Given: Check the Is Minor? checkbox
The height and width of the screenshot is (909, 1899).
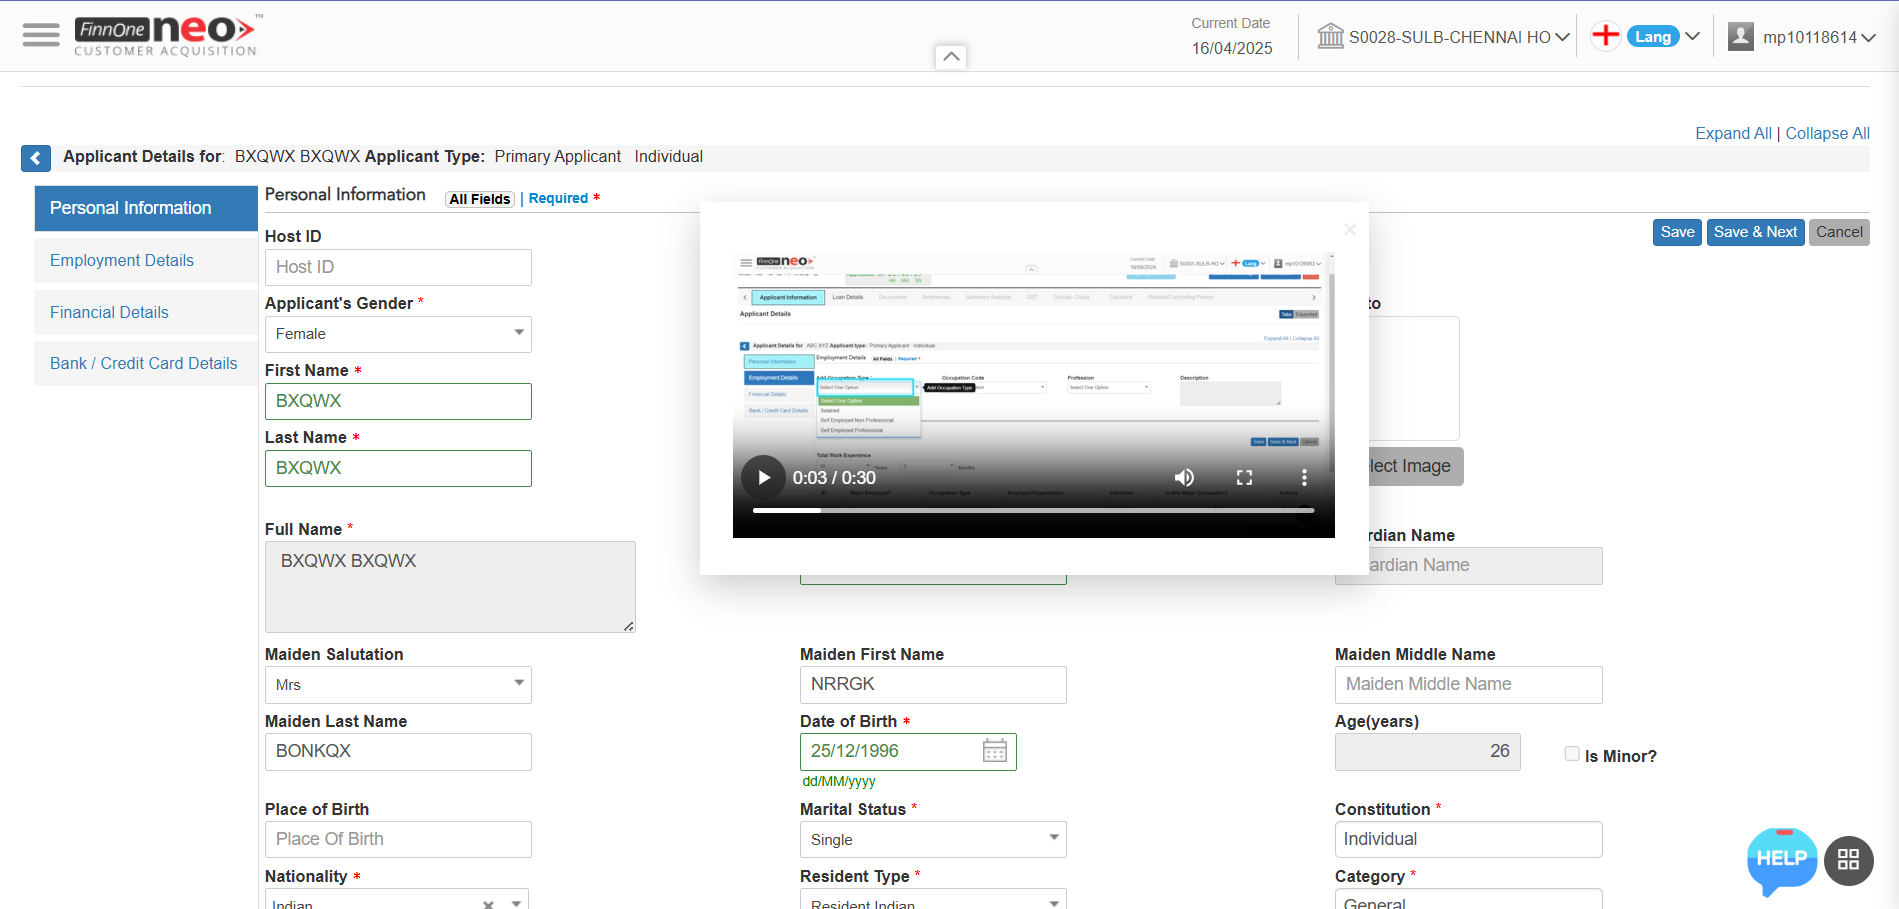Looking at the screenshot, I should (x=1571, y=754).
